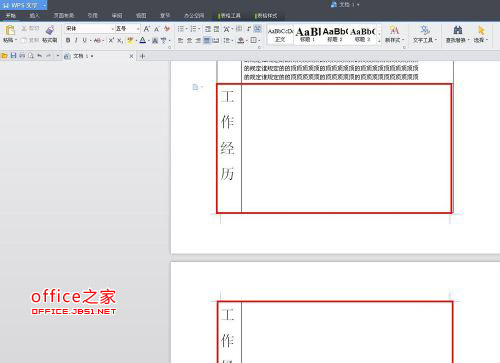Viewport: 500px width, 363px height.
Task: Click the Cut scissors icon
Action: (24, 29)
